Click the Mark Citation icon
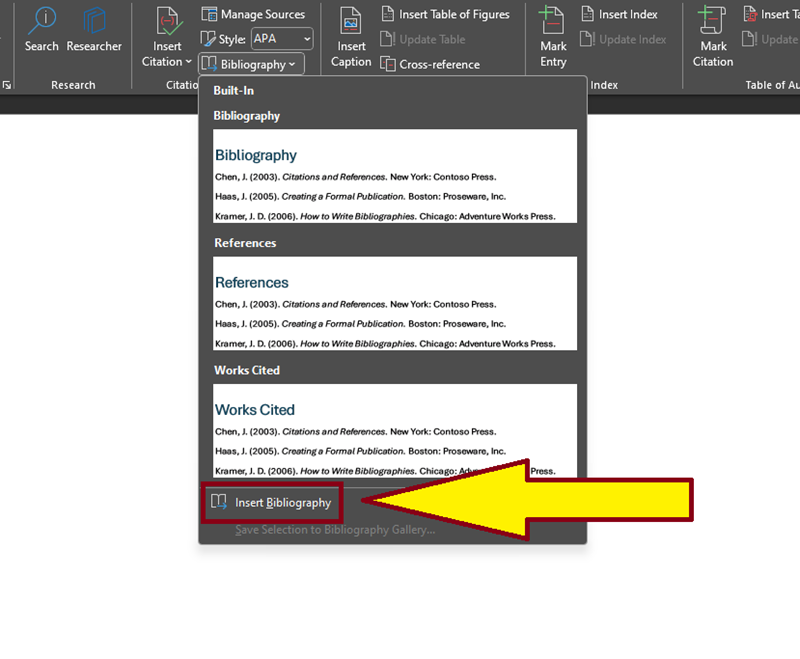Viewport: 800px width, 659px height. pyautogui.click(x=713, y=22)
